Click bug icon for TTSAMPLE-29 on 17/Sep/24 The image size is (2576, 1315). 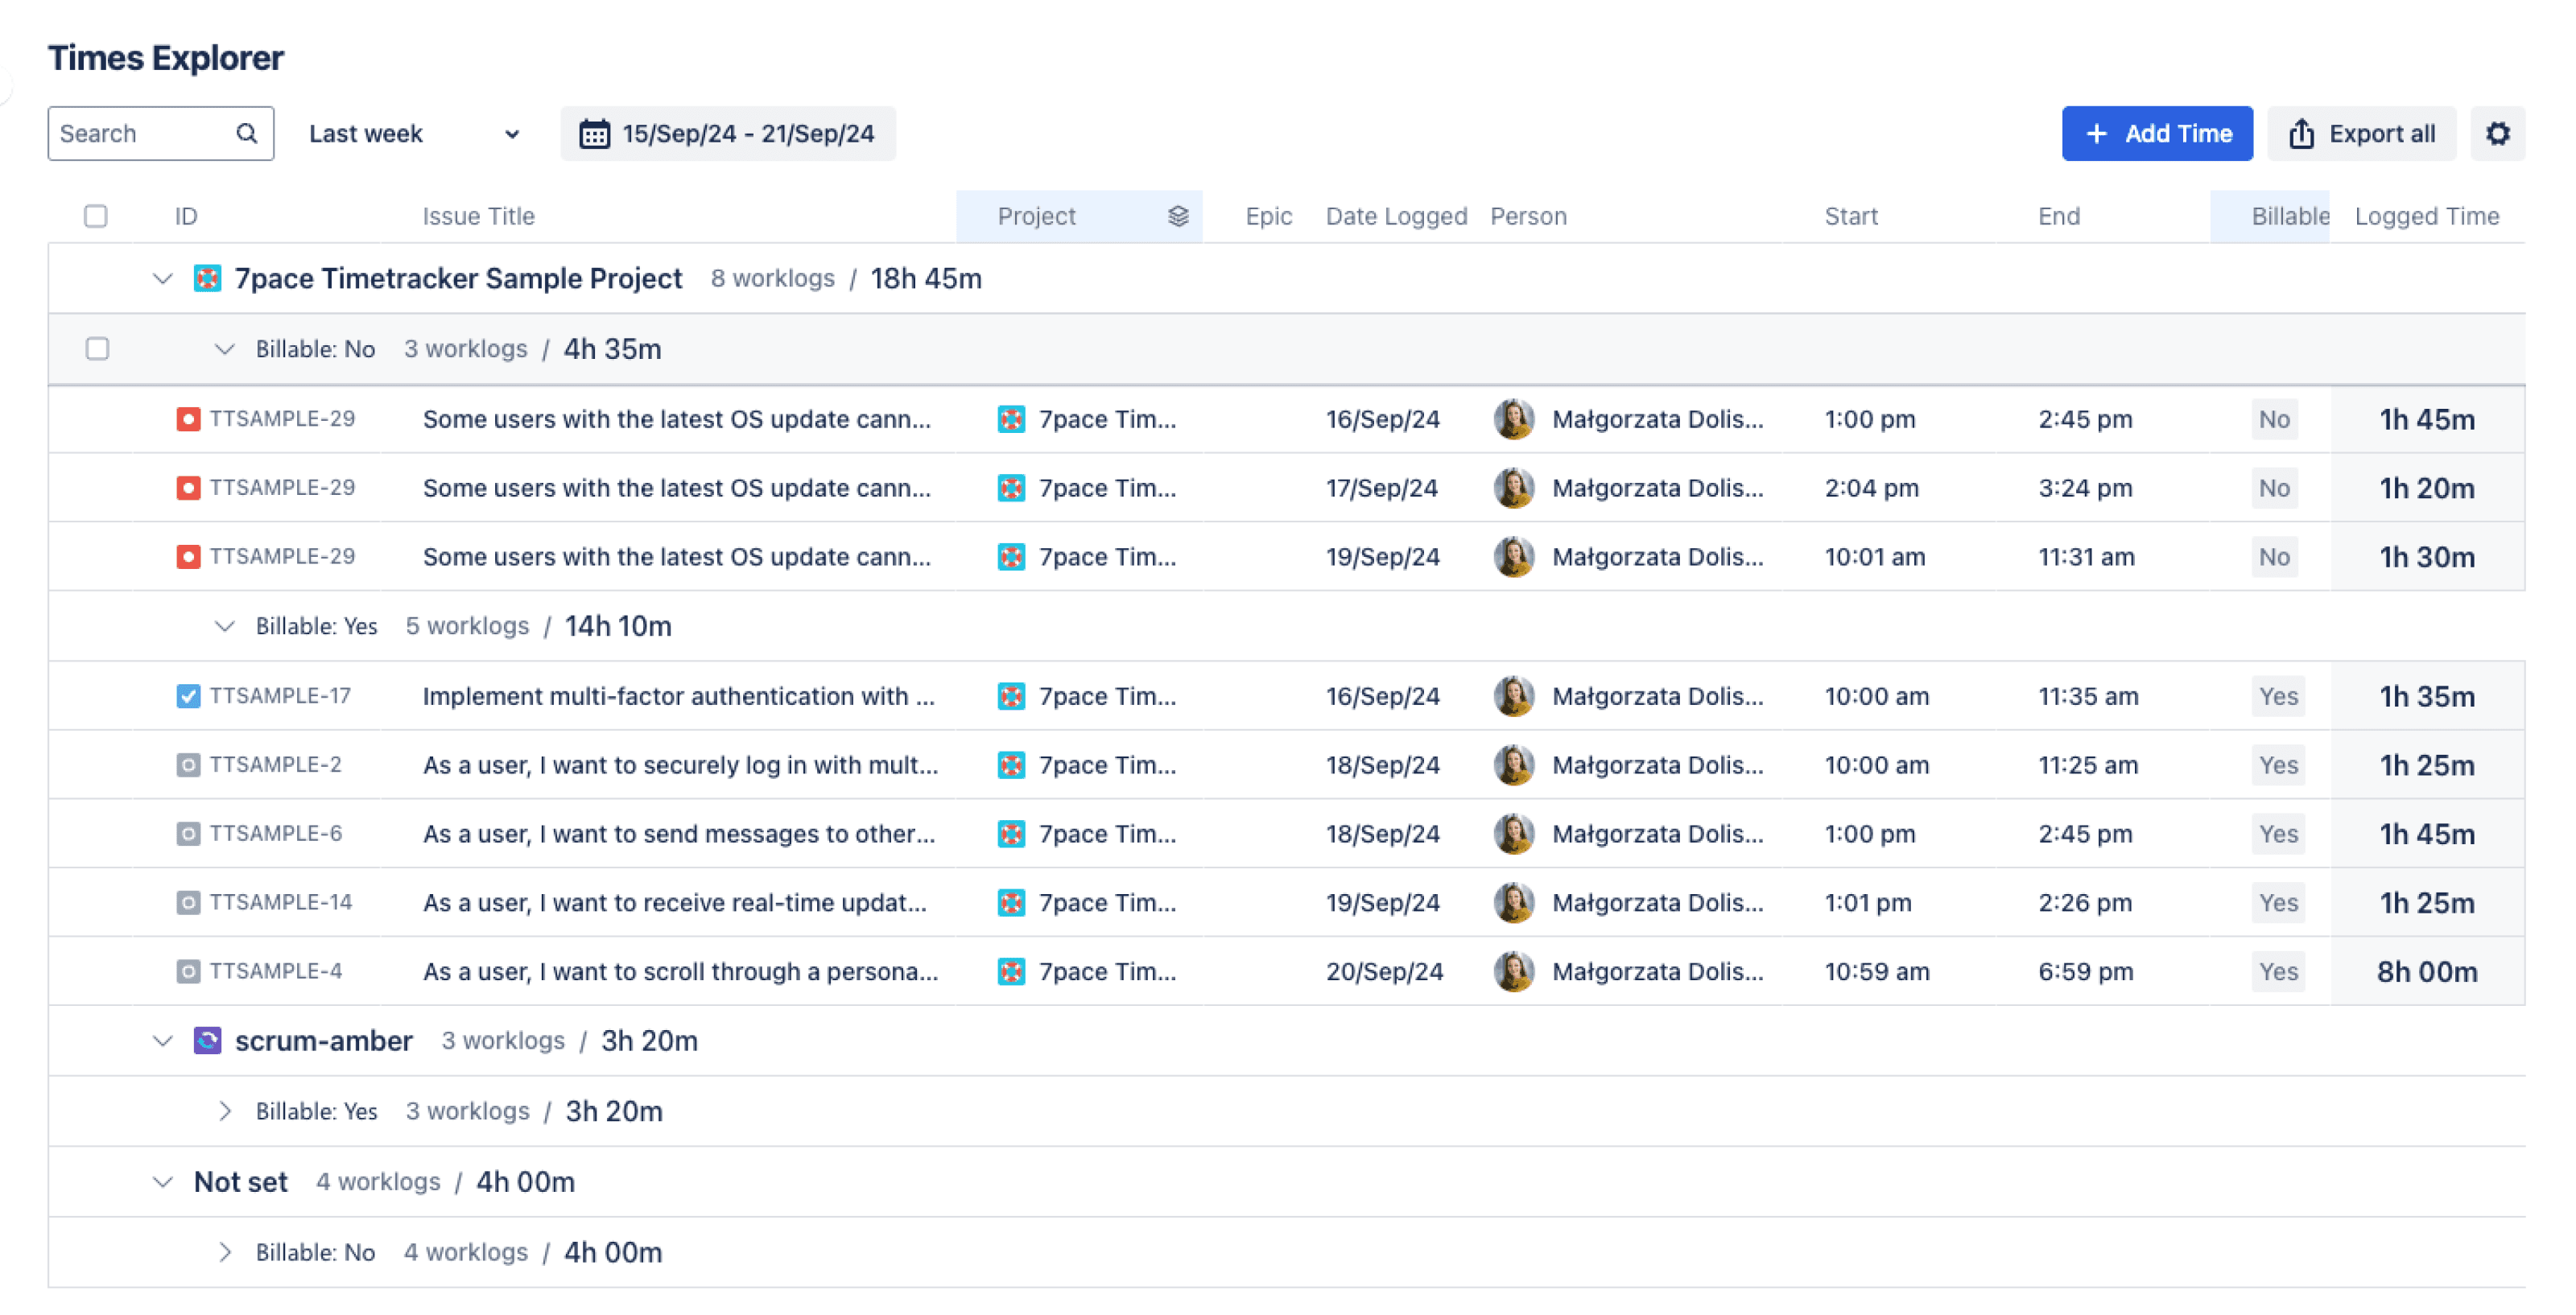188,488
